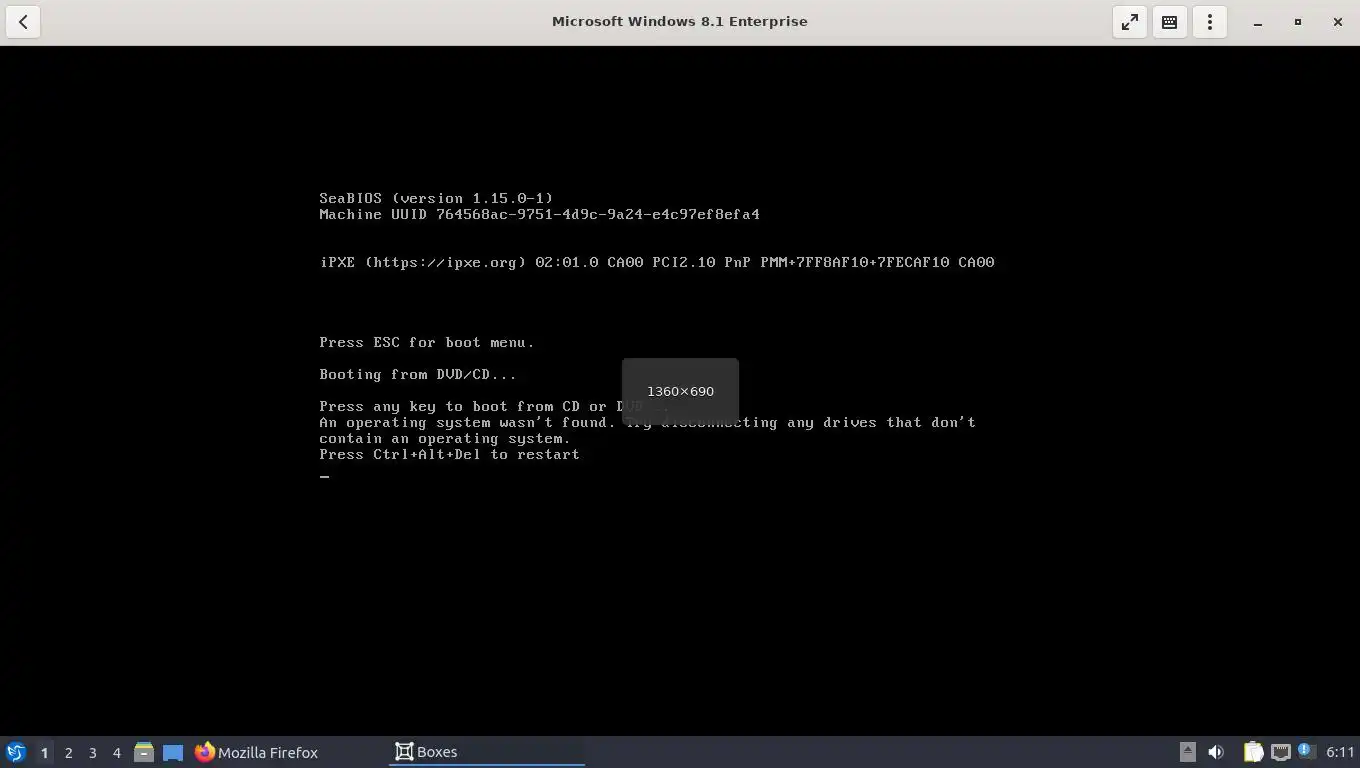Open the keyboard shortcuts menu in header
Image resolution: width=1360 pixels, height=768 pixels.
pos(1169,21)
